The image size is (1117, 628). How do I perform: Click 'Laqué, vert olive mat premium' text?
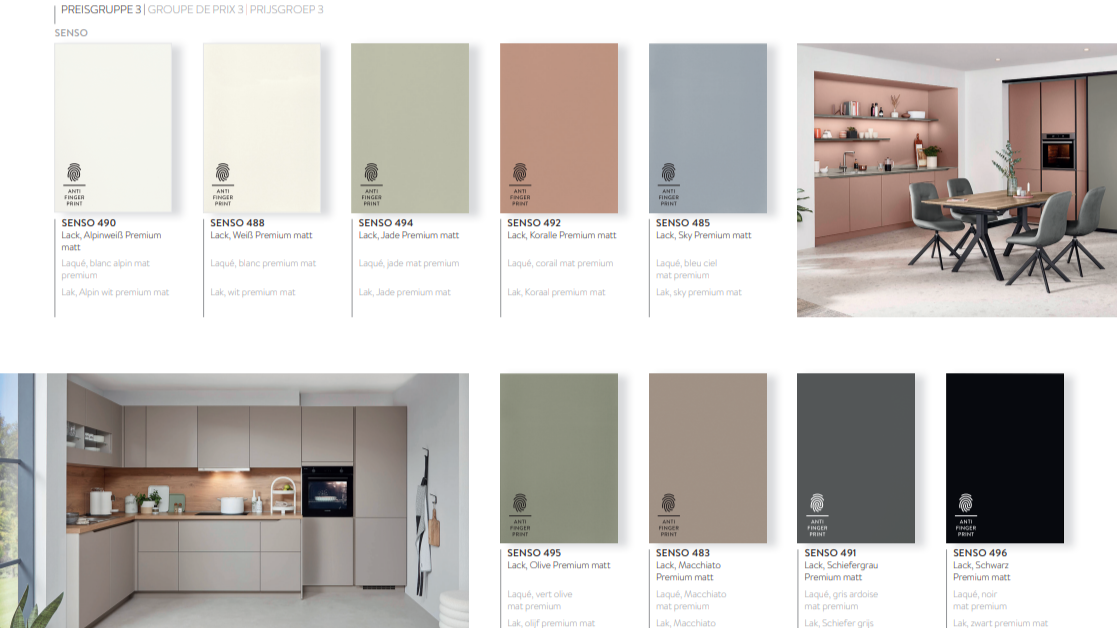coord(540,600)
